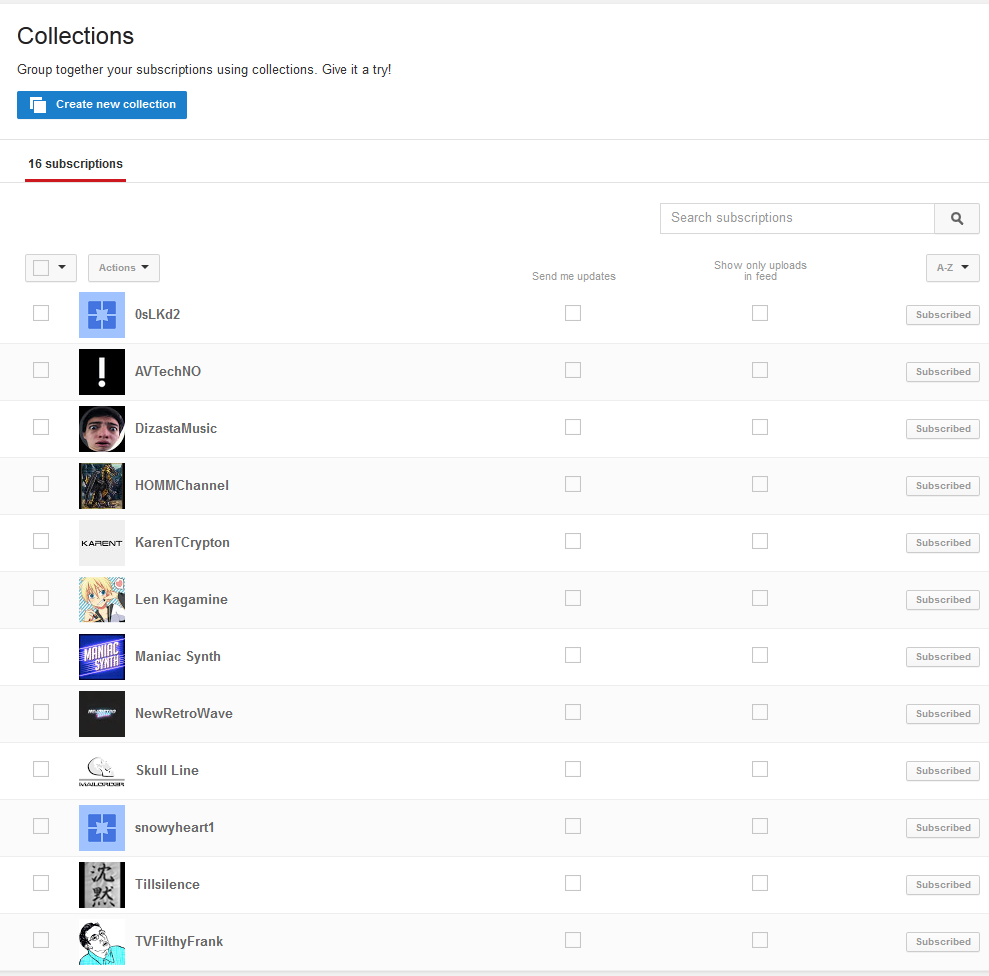
Task: Open the 0sLKd2 channel avatar
Action: pyautogui.click(x=102, y=315)
